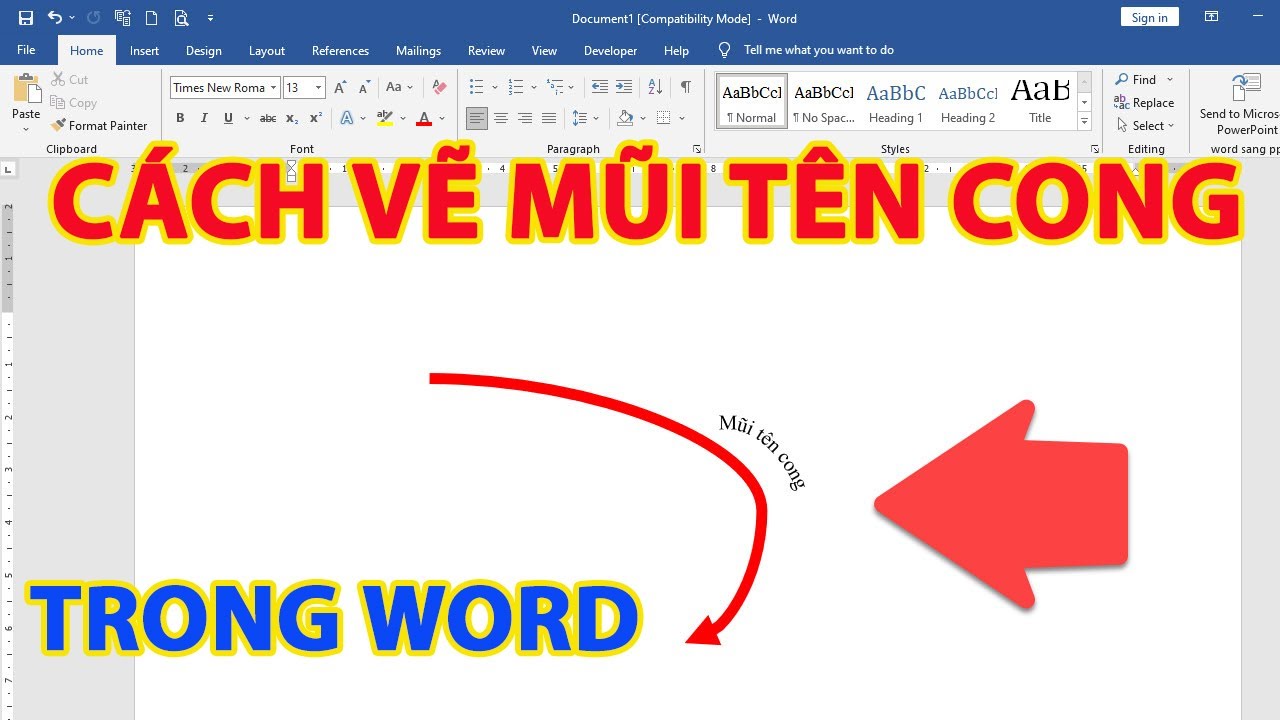Toggle Strikethrough formatting

coord(267,118)
